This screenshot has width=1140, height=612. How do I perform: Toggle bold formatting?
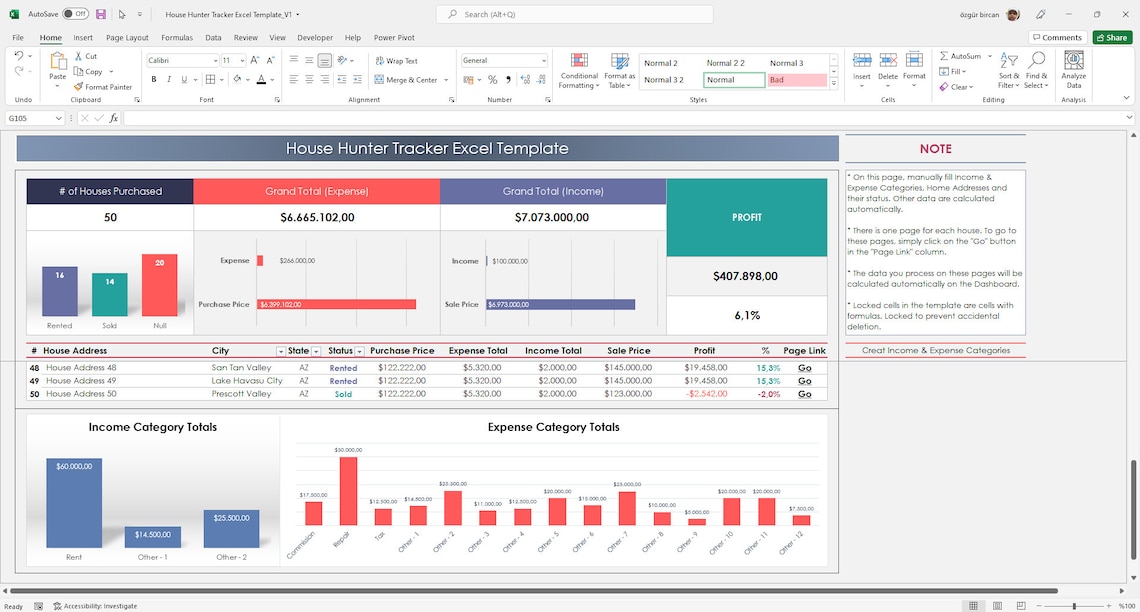click(152, 79)
